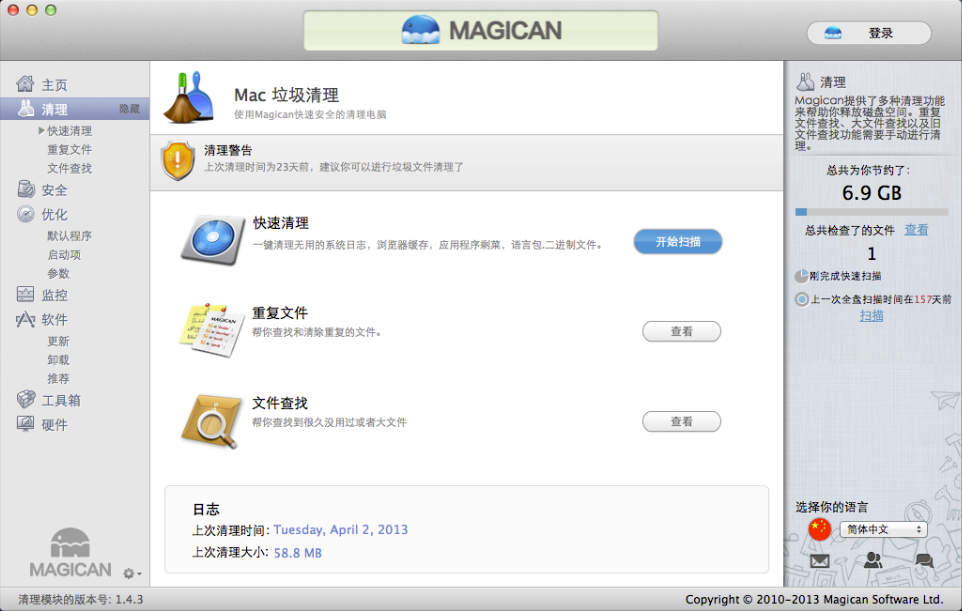This screenshot has height=611, width=962.
Task: Click the chat bubbles feedback icon
Action: (923, 560)
